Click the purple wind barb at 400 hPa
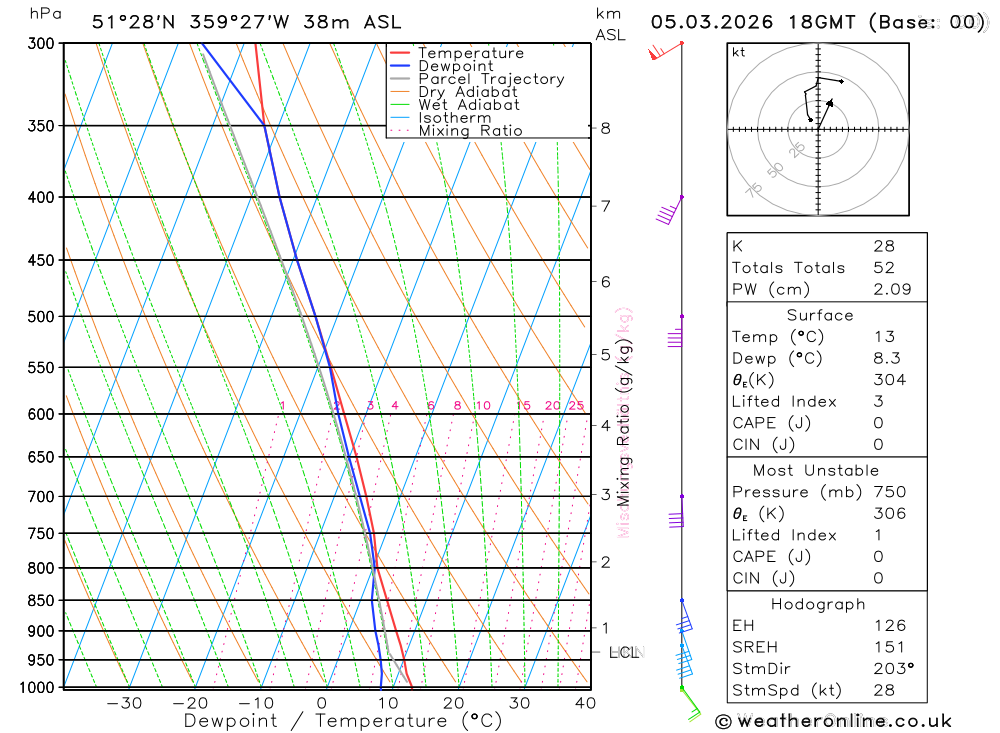Viewport: 1000px width, 733px height. pos(670,211)
